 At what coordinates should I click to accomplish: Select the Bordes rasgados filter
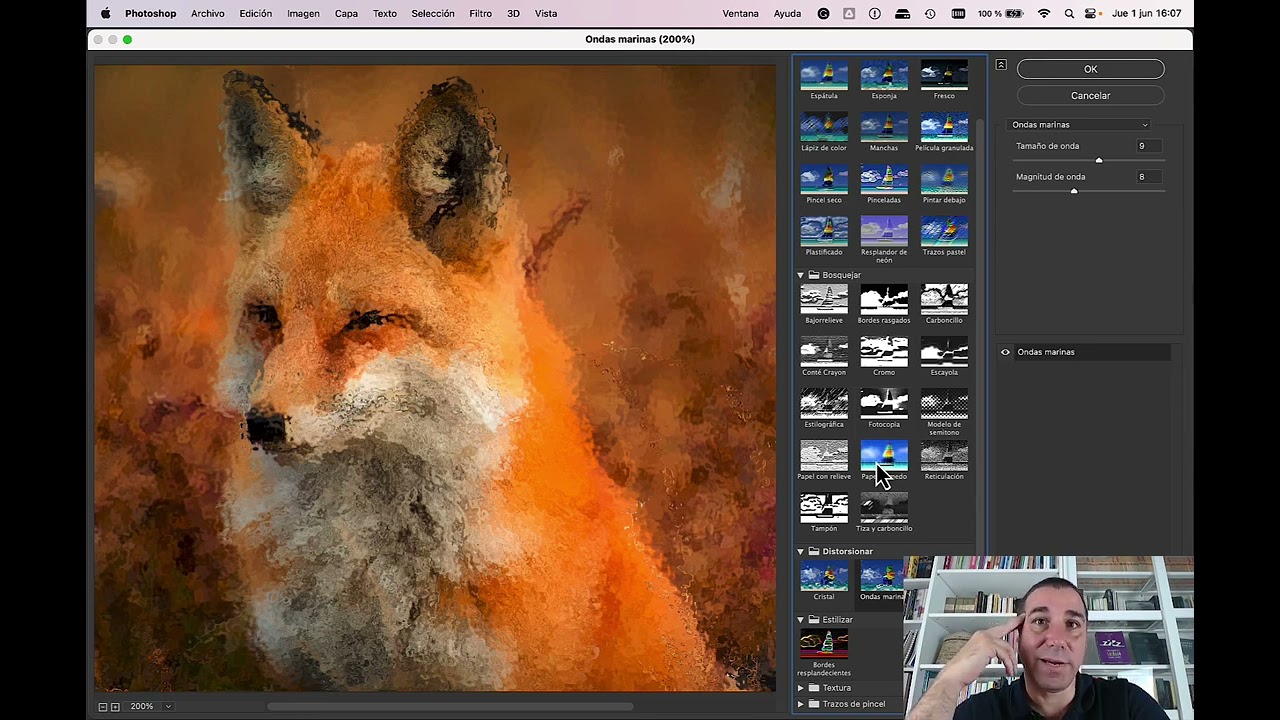point(884,299)
